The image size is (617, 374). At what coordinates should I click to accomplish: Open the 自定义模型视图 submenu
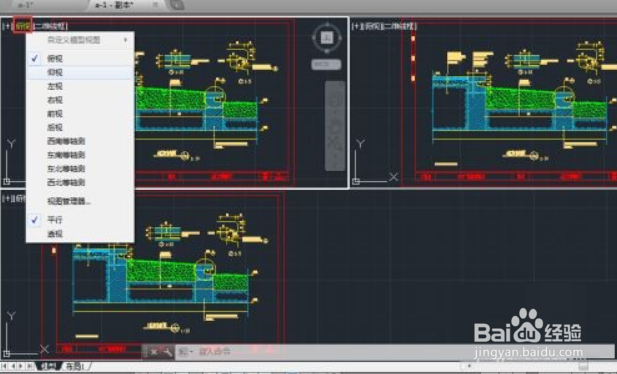coord(80,40)
